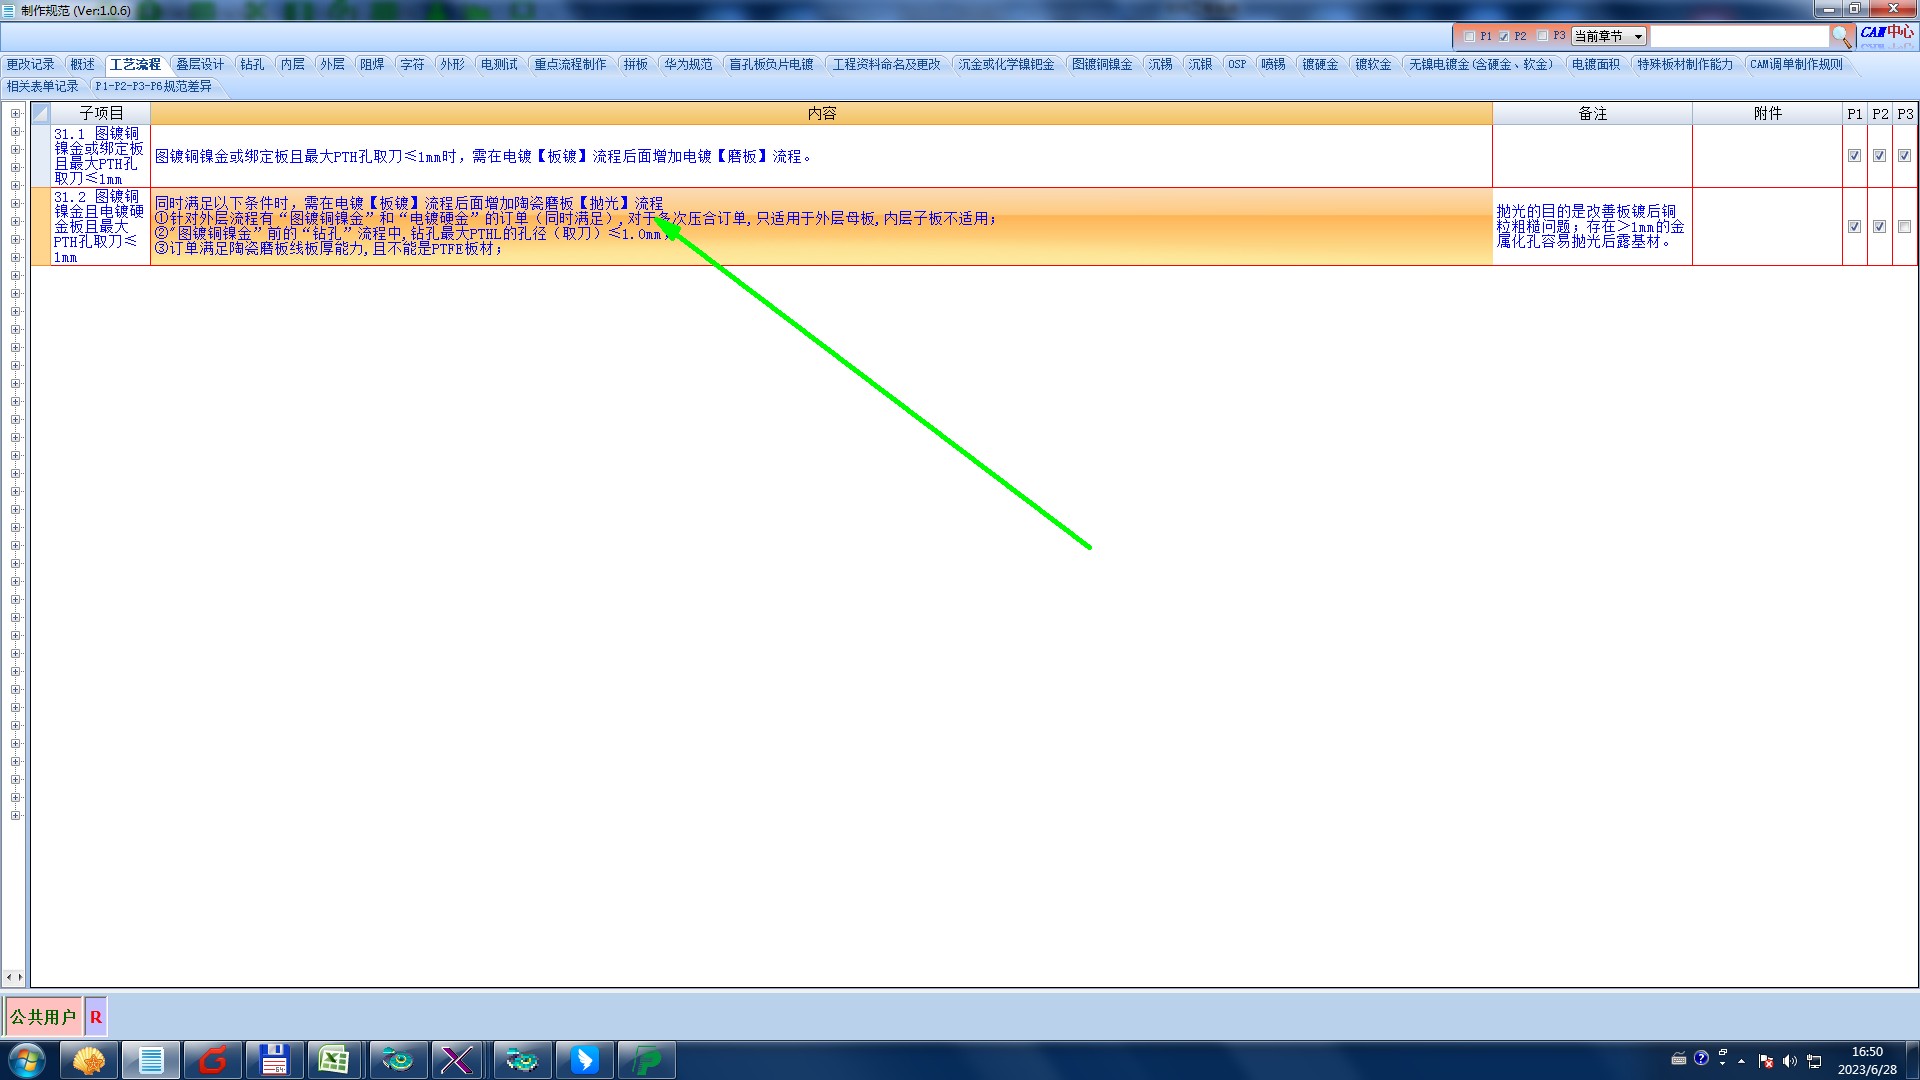Enable the P1 filter checkbox in search bar
The width and height of the screenshot is (1920, 1080).
pos(1469,37)
